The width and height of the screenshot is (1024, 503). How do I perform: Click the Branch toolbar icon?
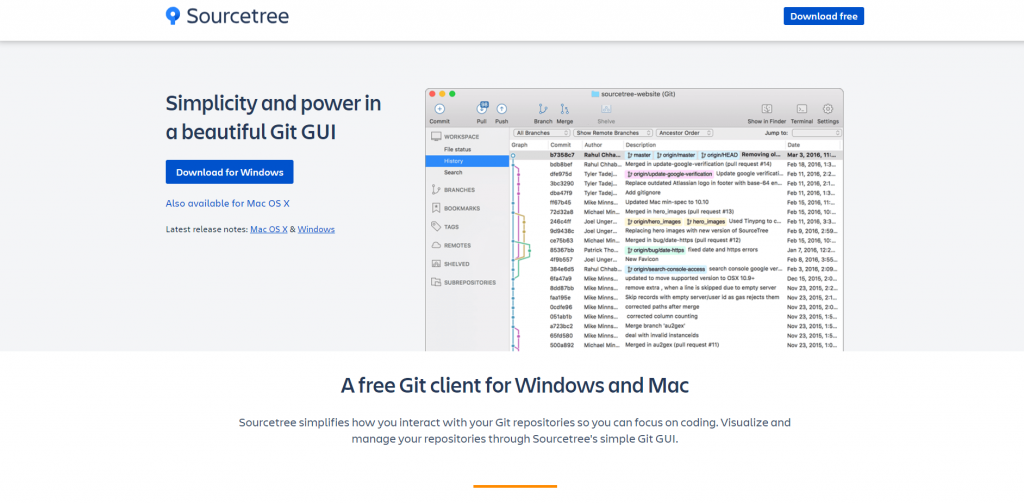point(543,109)
